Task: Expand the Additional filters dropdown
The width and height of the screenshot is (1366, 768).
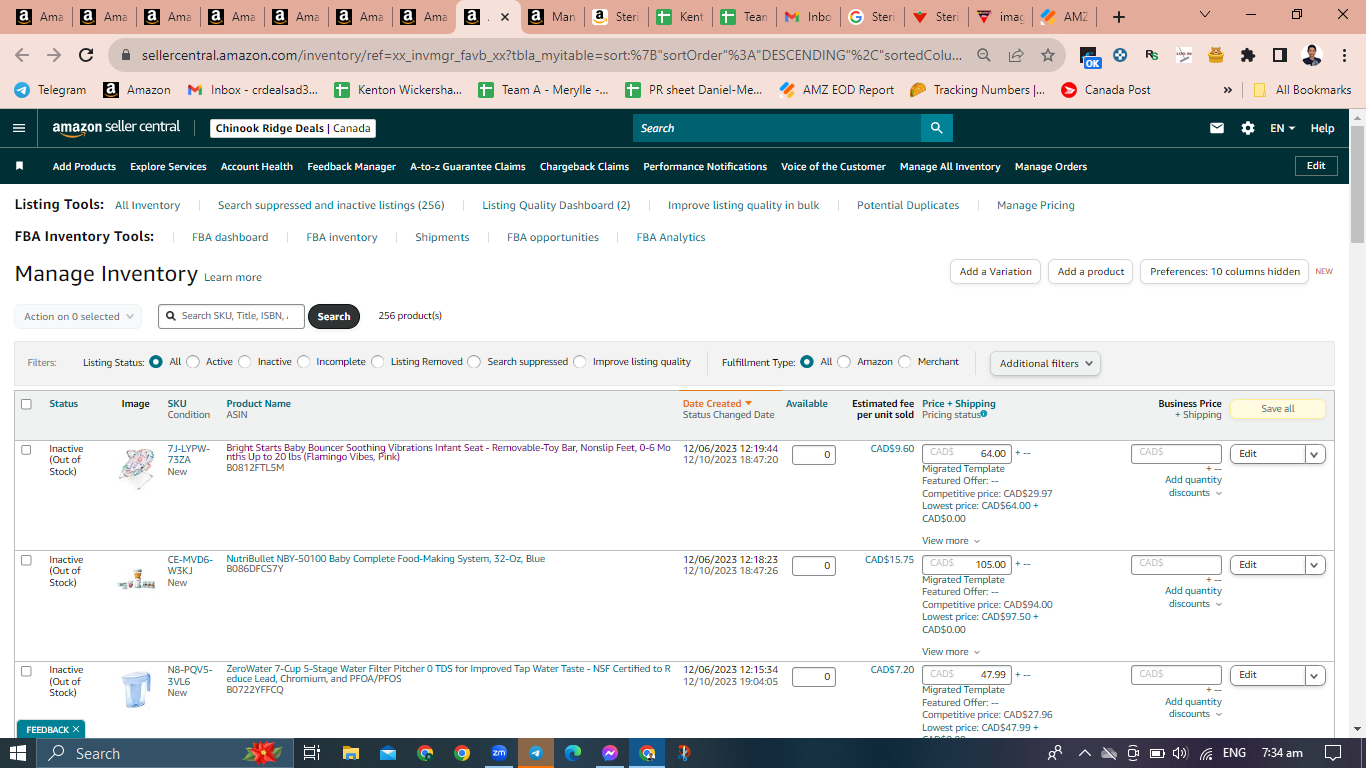Action: 1045,363
